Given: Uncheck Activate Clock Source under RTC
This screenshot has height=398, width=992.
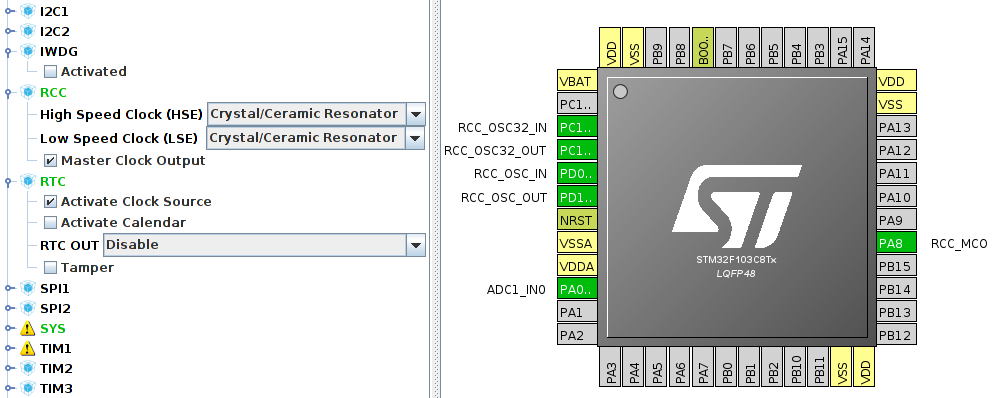Looking at the screenshot, I should 50,202.
